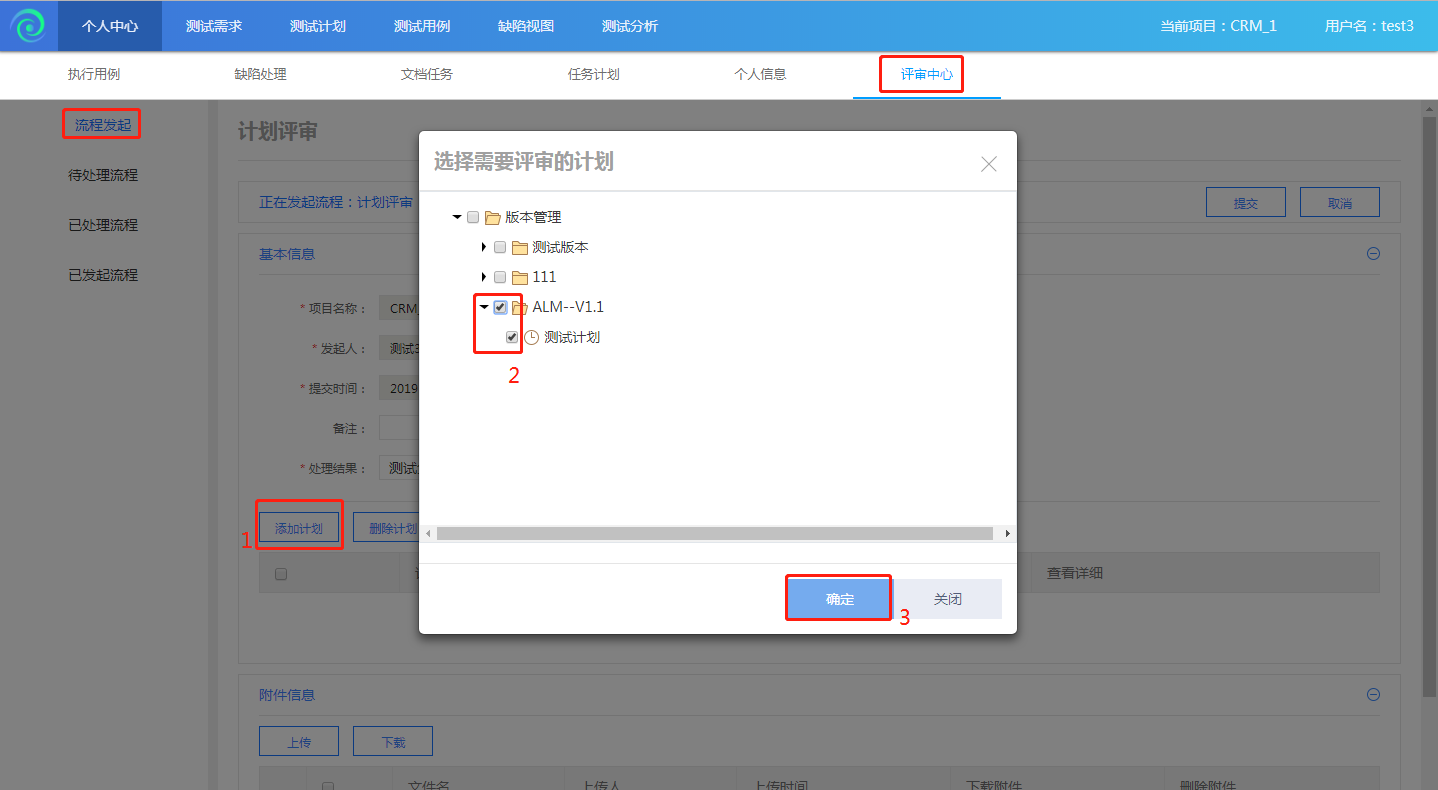Screen dimensions: 1438x790
Task: Close the plan selection dialog with X
Action: click(x=988, y=164)
